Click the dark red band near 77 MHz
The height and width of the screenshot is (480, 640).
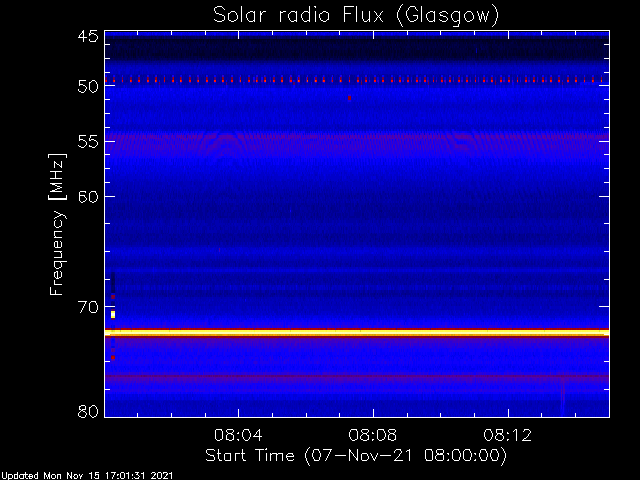pyautogui.click(x=357, y=378)
